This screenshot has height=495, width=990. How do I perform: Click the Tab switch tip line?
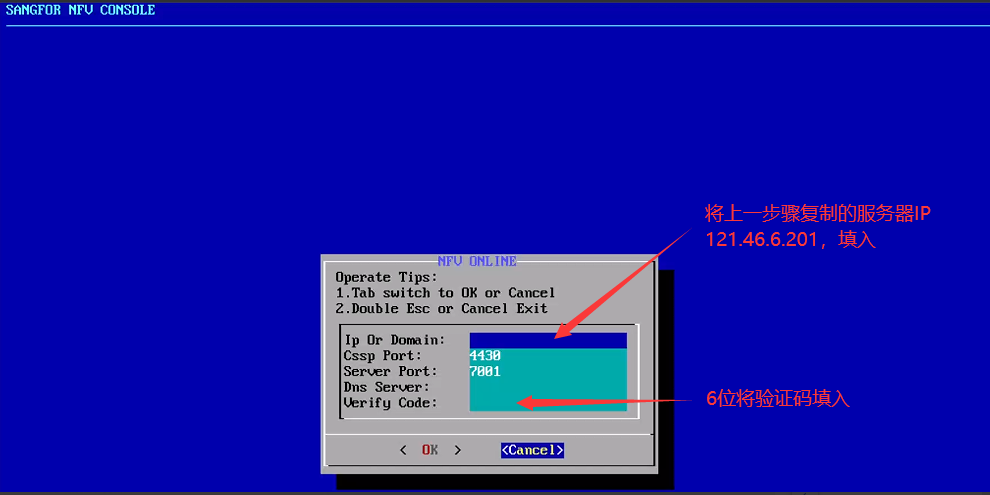(x=445, y=293)
